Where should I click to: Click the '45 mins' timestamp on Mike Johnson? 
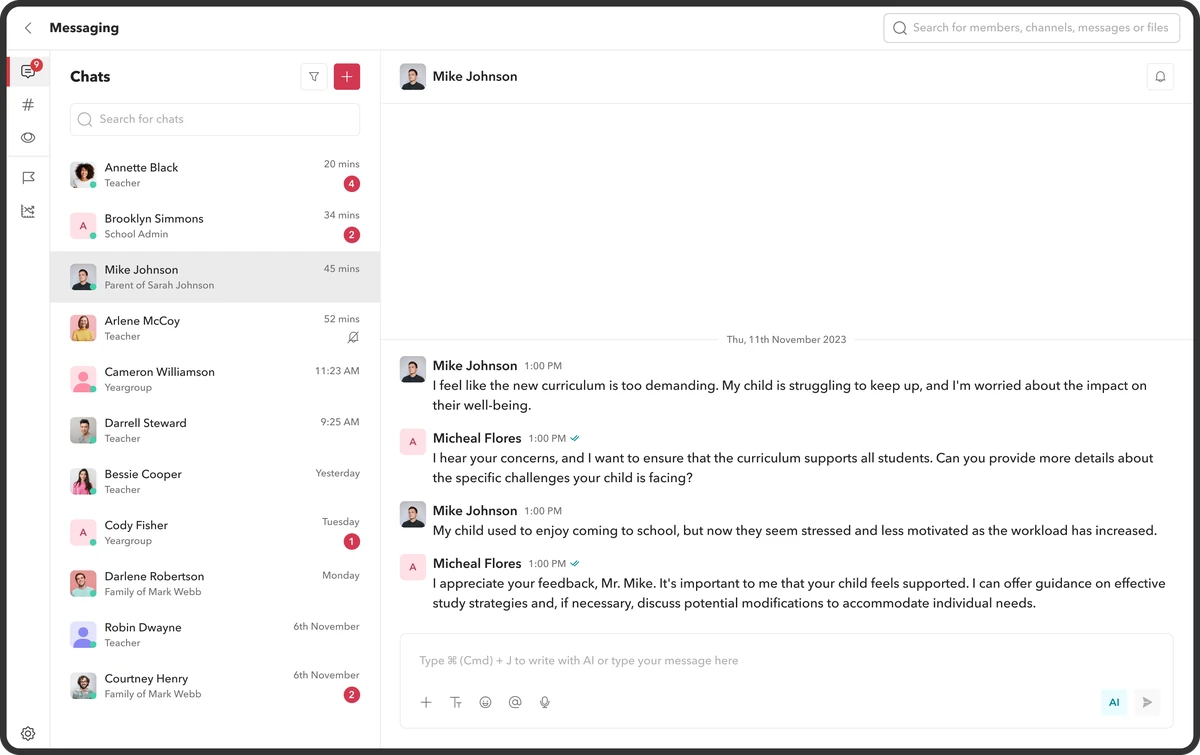[x=342, y=269]
